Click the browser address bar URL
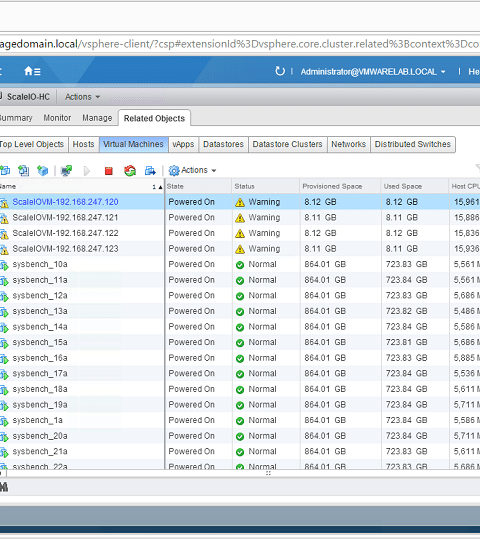The width and height of the screenshot is (480, 539). (x=240, y=44)
